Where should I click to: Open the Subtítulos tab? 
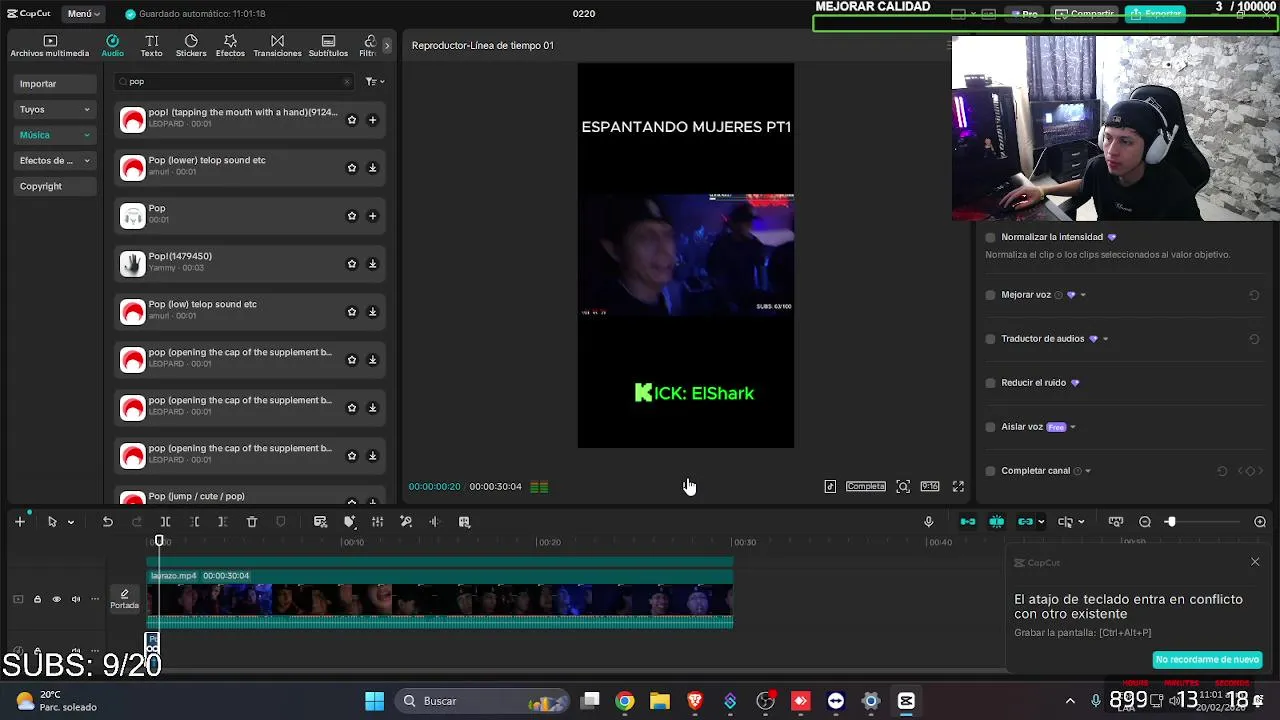coord(328,46)
